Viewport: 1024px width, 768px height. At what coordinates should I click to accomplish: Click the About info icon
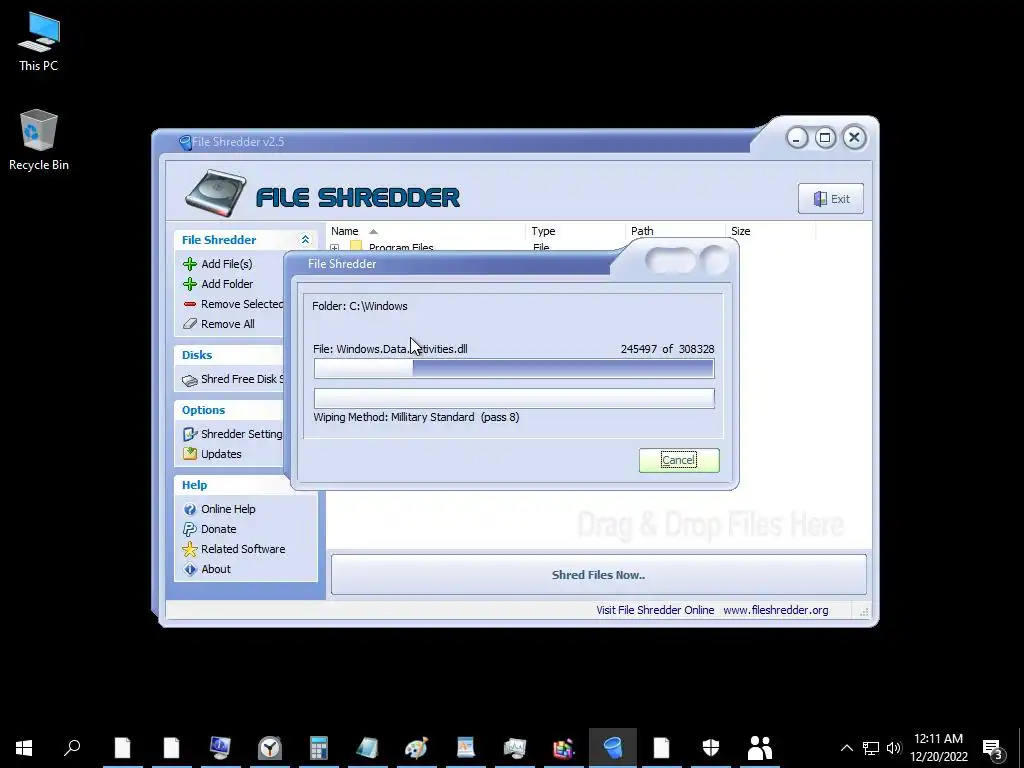click(190, 569)
